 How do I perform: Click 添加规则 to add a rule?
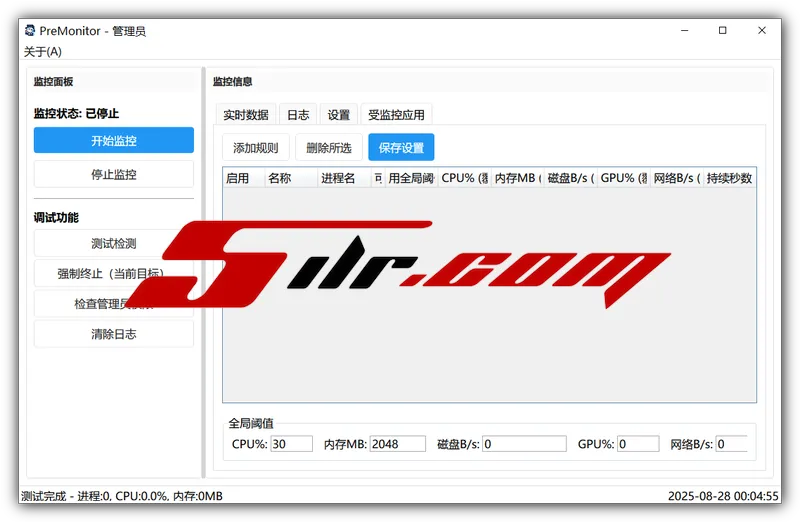[x=256, y=147]
